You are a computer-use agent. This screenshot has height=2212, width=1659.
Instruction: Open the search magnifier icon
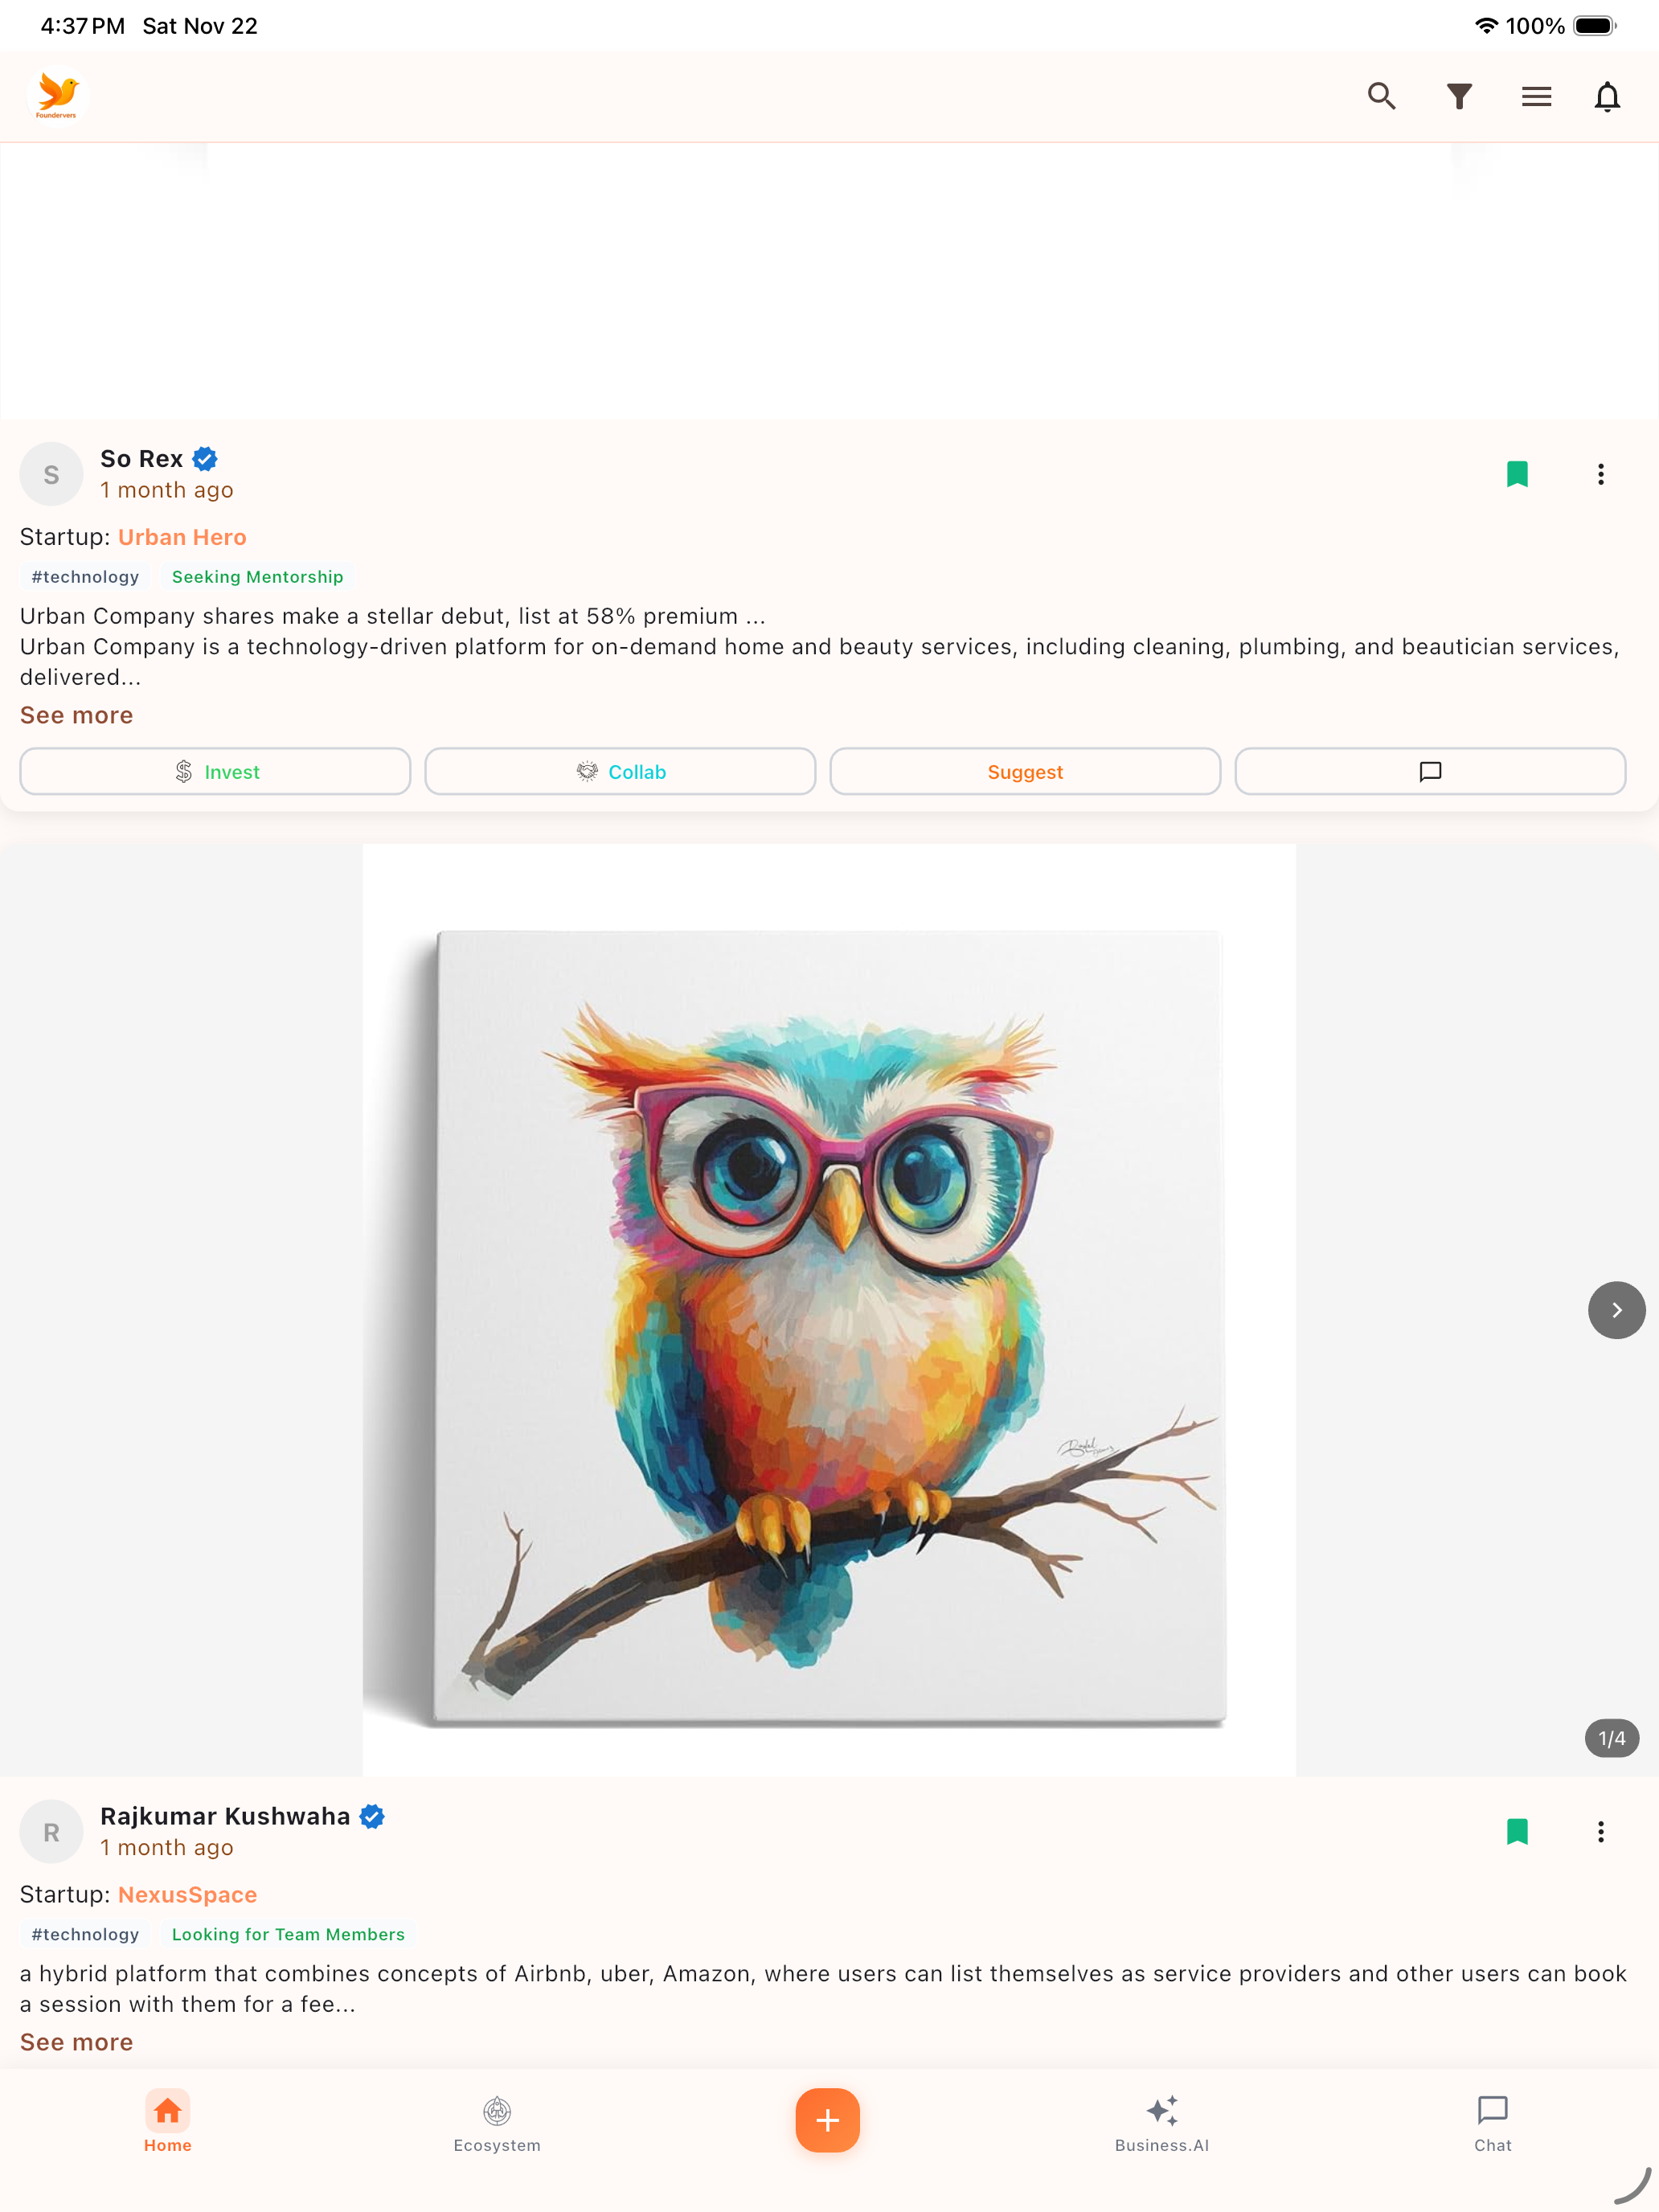tap(1381, 96)
